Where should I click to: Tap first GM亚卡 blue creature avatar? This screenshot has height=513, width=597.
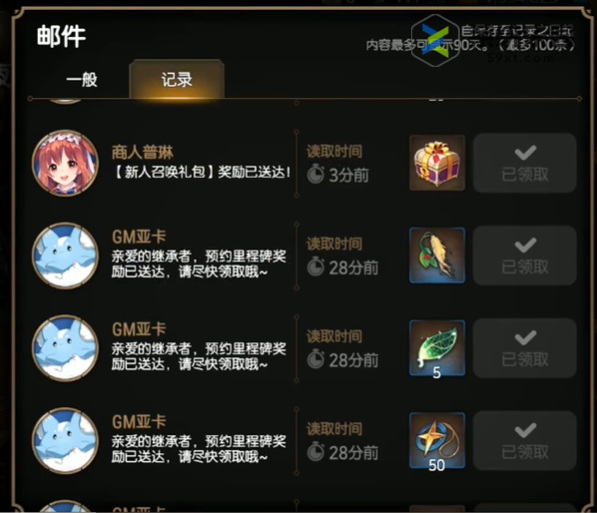click(65, 256)
